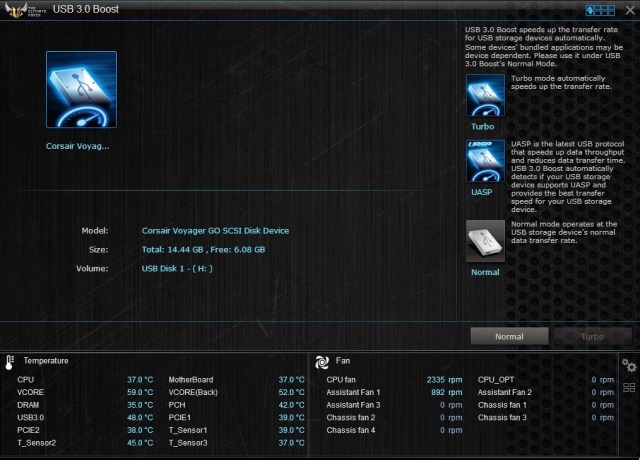Click the Turbo mode icon
Viewport: 640px width, 460px height.
tap(485, 95)
